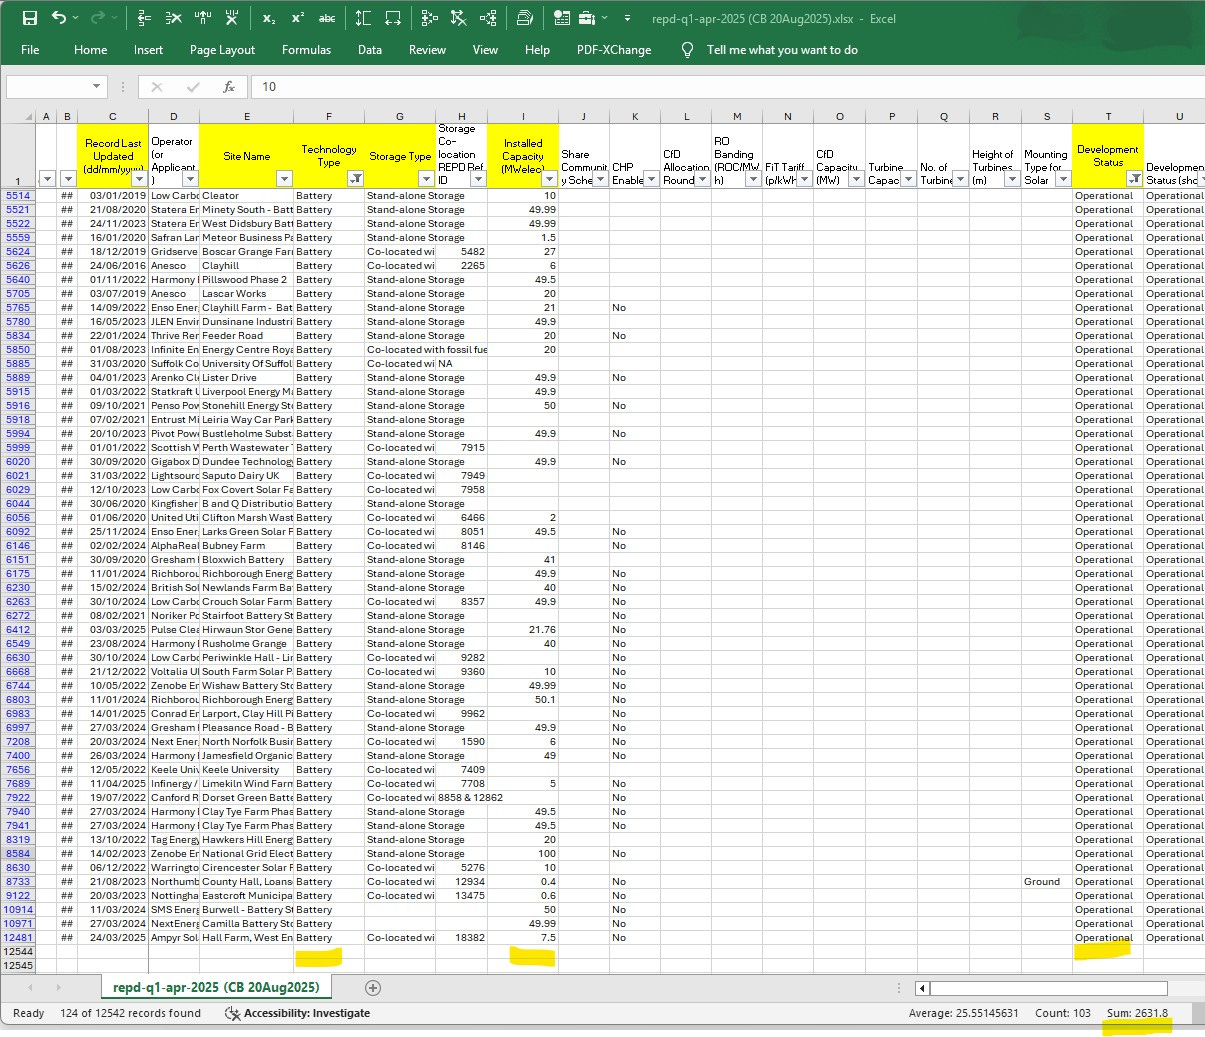
Task: Click the Trace Precedents icon
Action: tap(429, 18)
